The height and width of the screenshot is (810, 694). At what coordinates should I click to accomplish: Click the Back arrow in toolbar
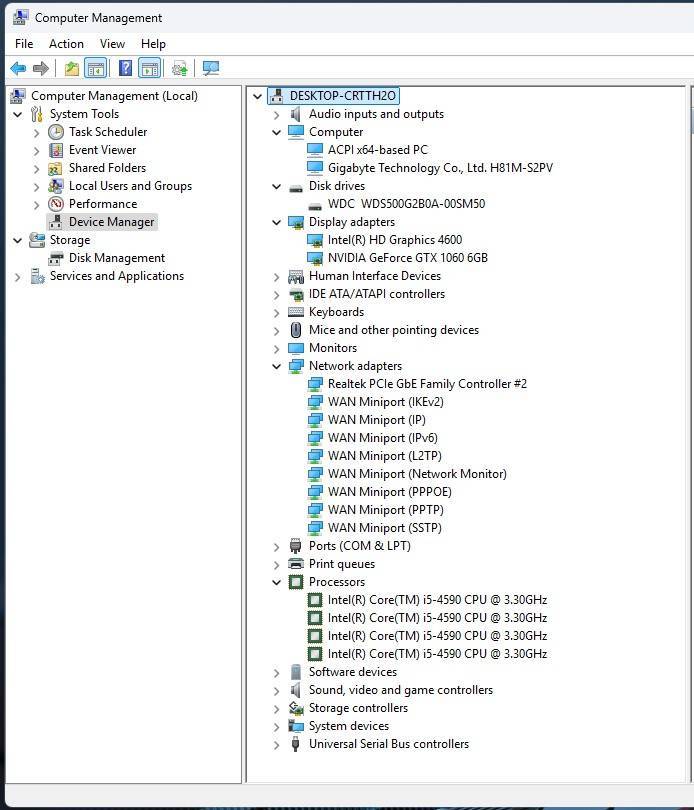tap(18, 68)
